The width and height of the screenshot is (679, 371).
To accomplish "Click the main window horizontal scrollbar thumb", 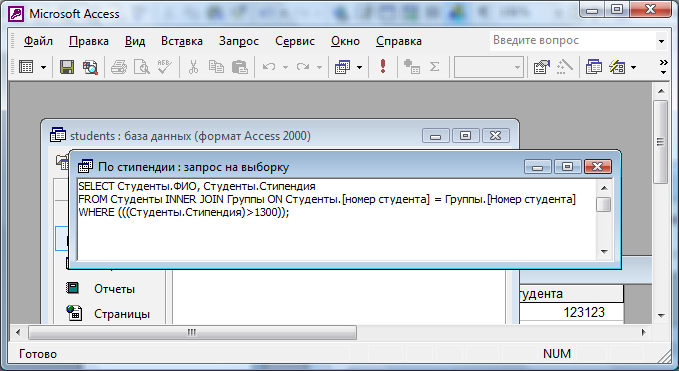I will pyautogui.click(x=192, y=332).
